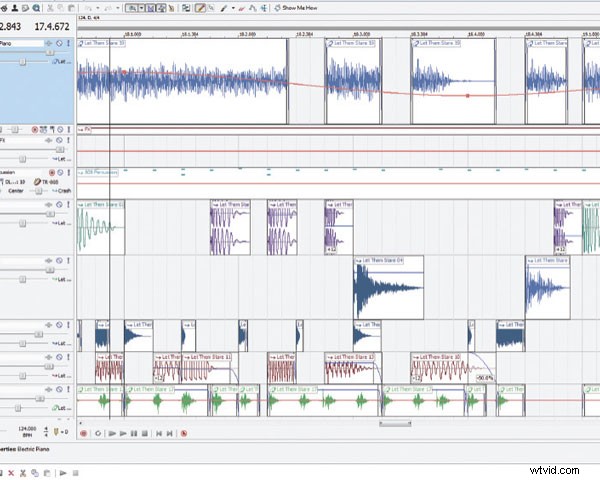Screen dimensions: 600x480
Task: Go to Start of project in transport
Action: (159, 434)
